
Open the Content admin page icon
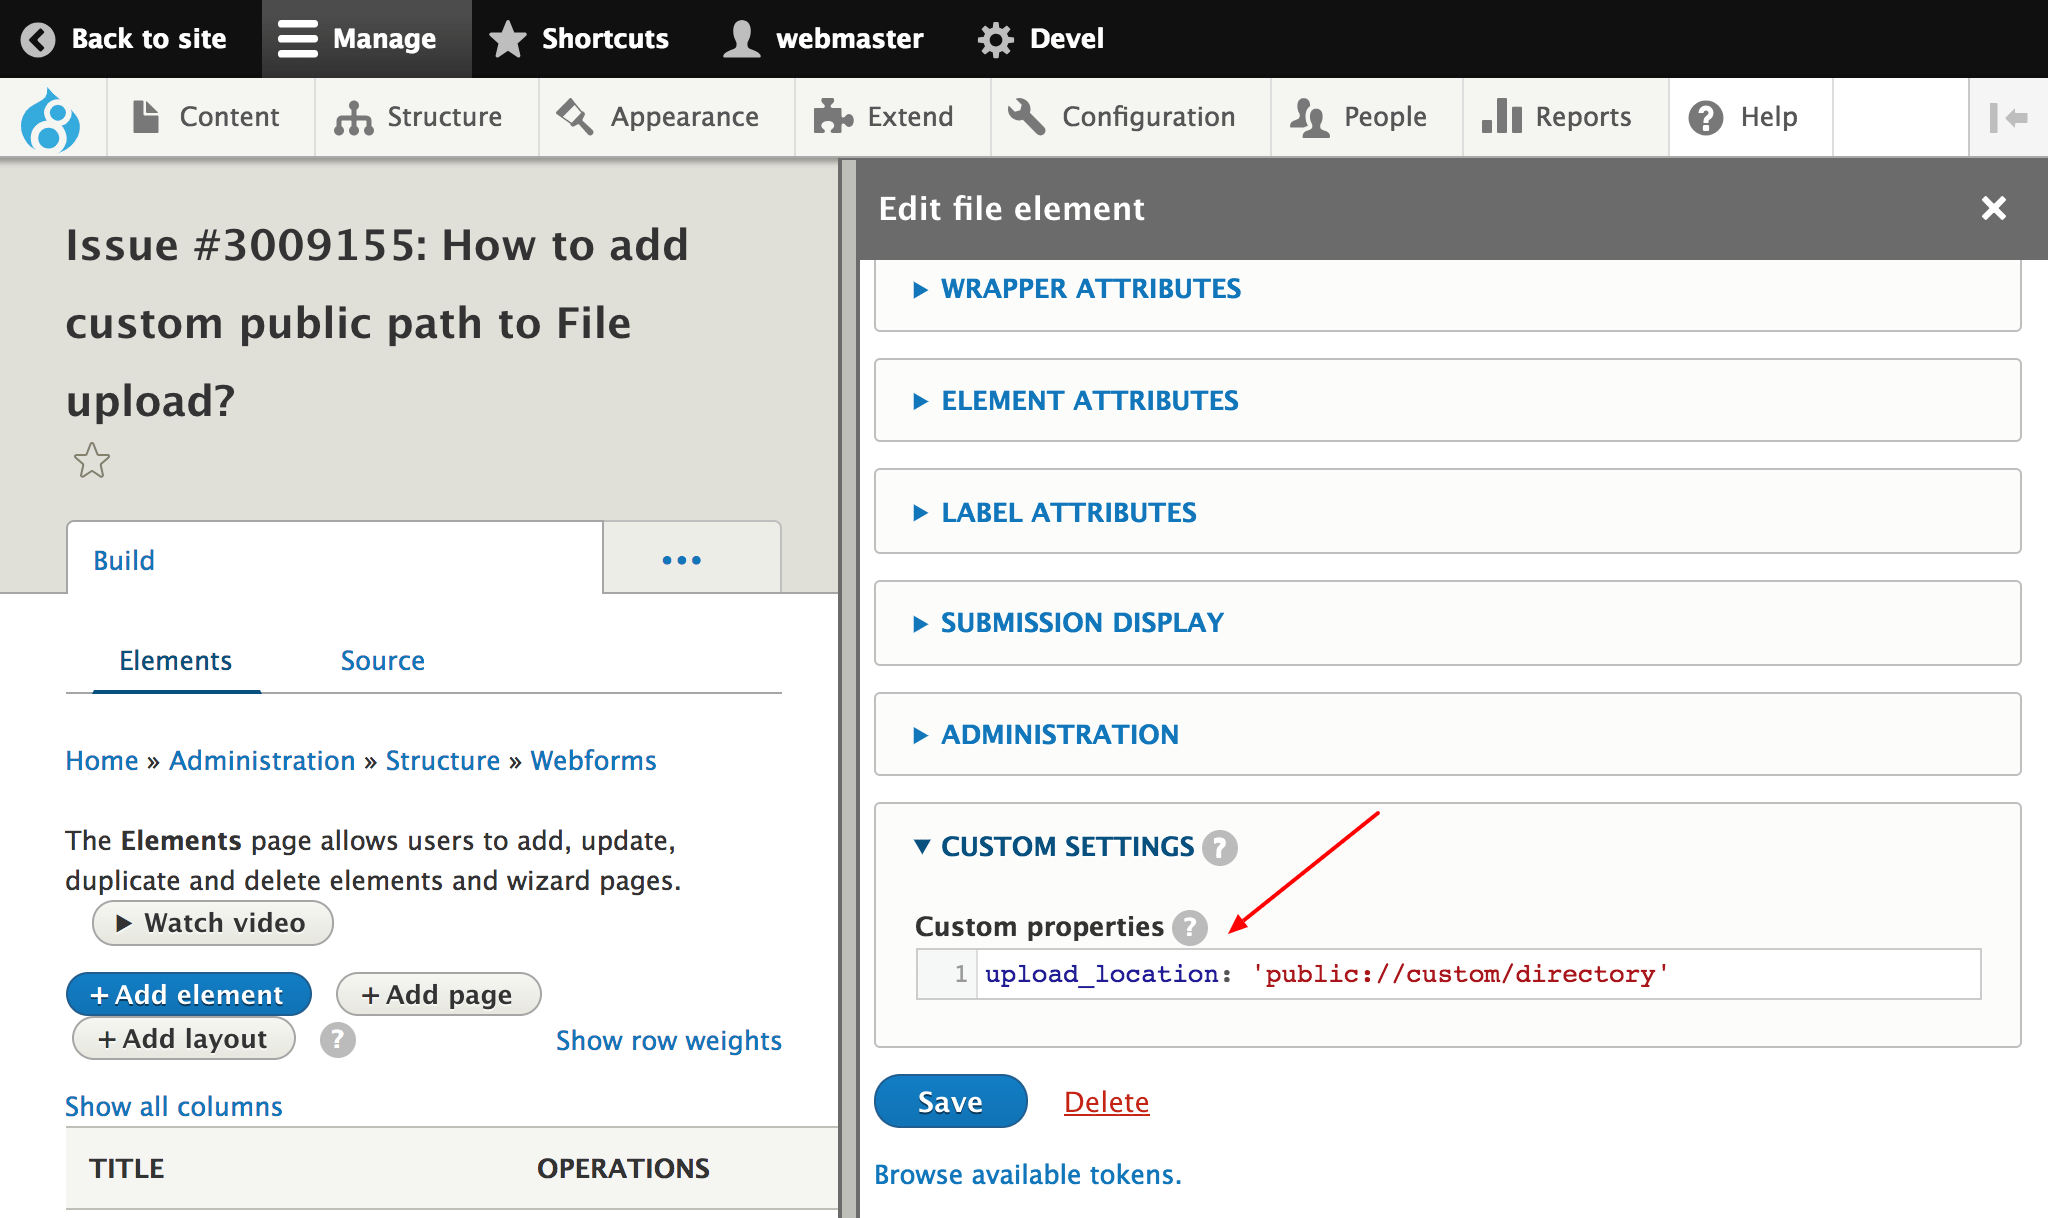(x=146, y=116)
